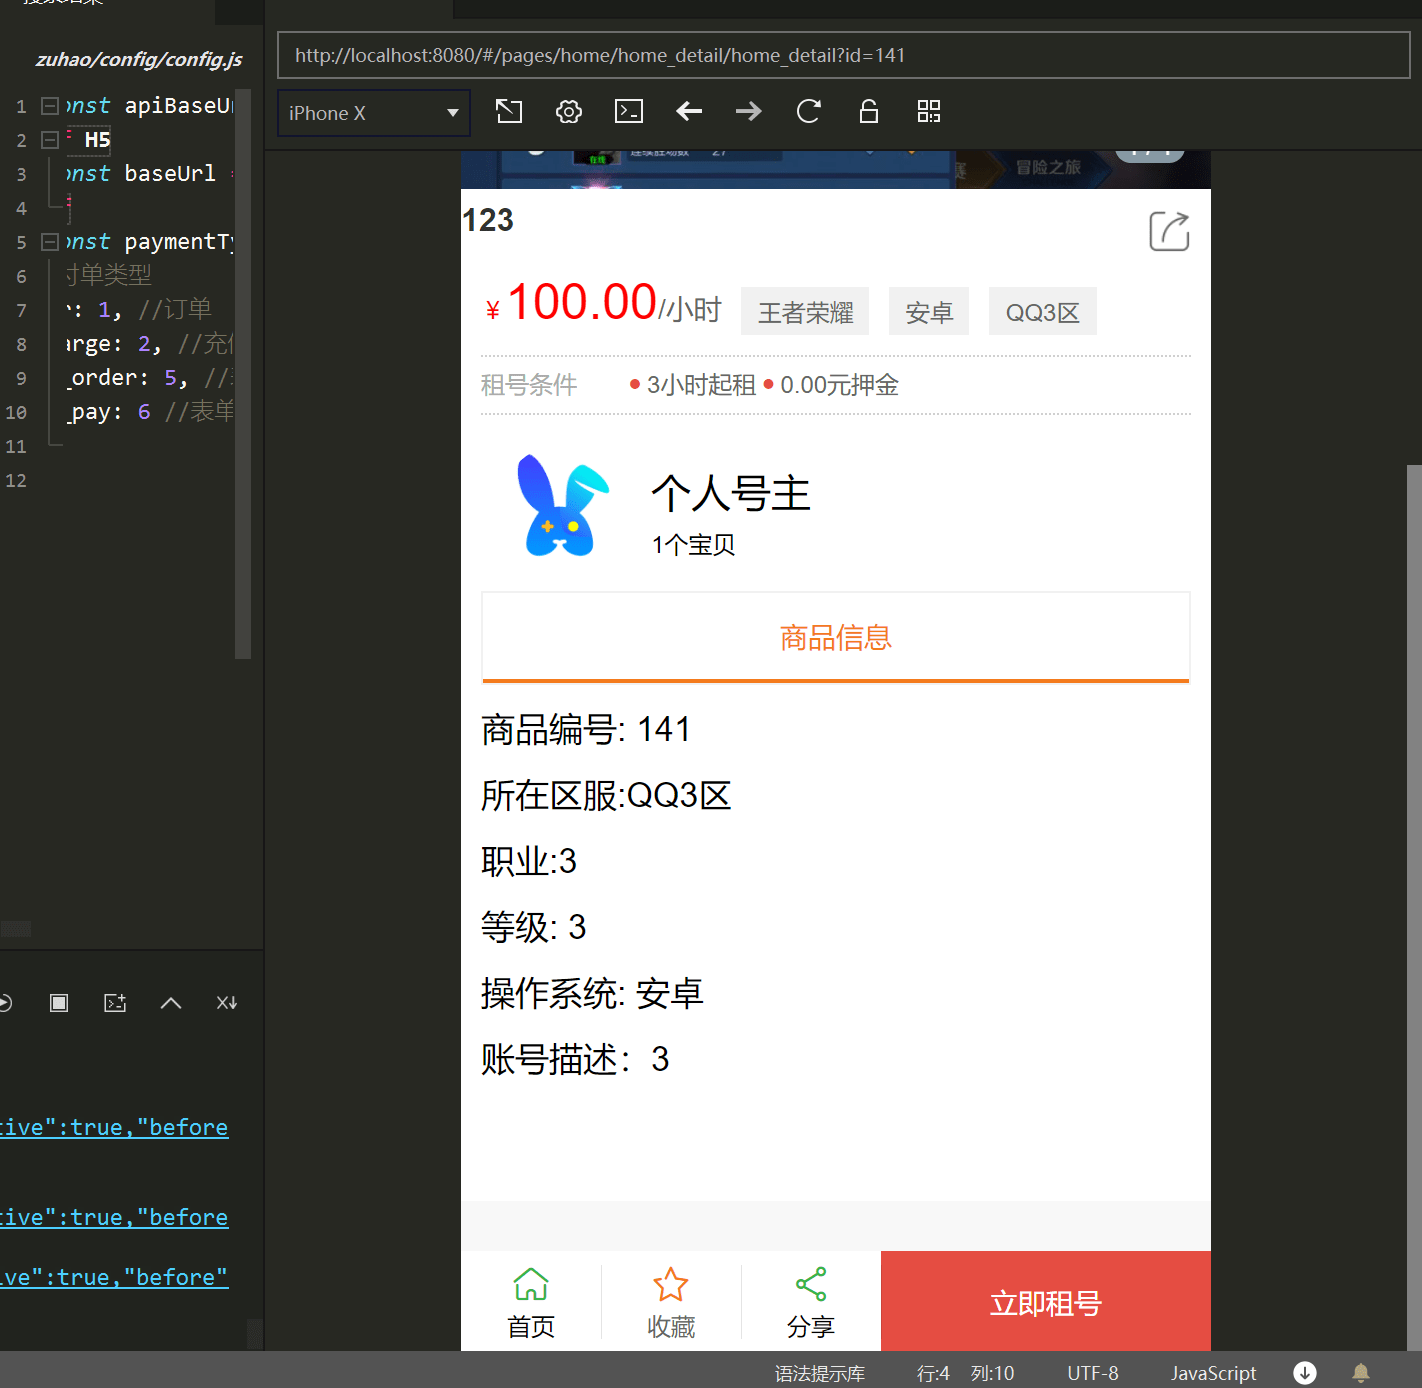This screenshot has width=1422, height=1388.
Task: Click the blue rabbit avatar image
Action: [561, 505]
